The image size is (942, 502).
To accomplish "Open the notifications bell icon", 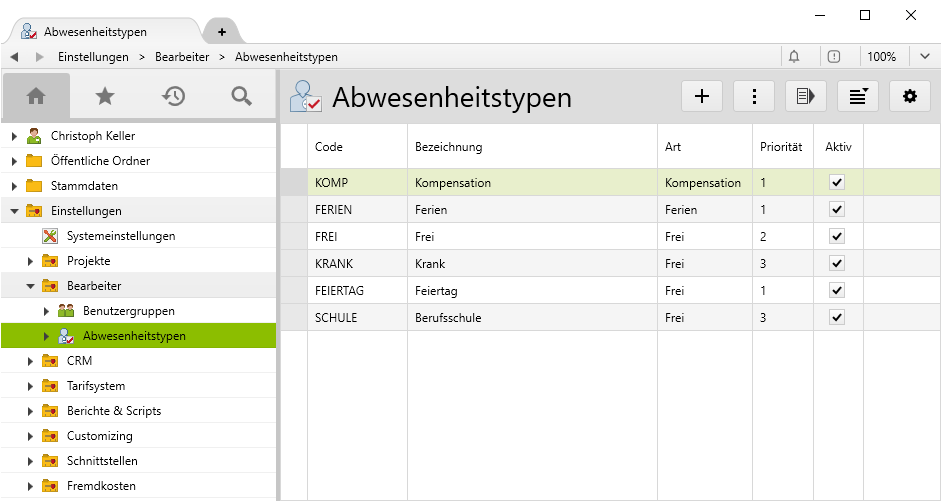I will tap(794, 57).
